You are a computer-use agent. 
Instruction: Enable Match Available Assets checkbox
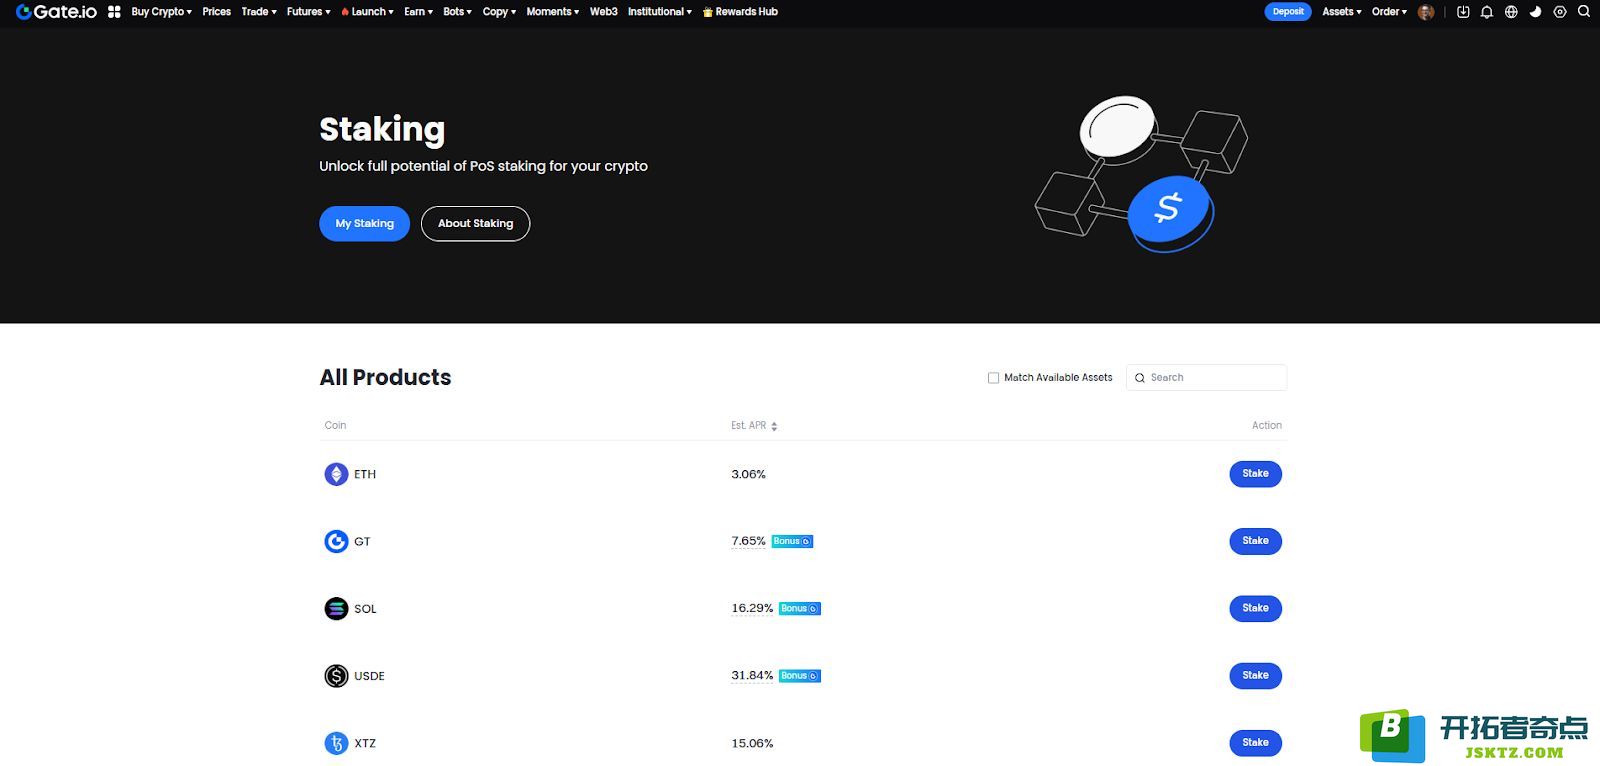(x=993, y=378)
